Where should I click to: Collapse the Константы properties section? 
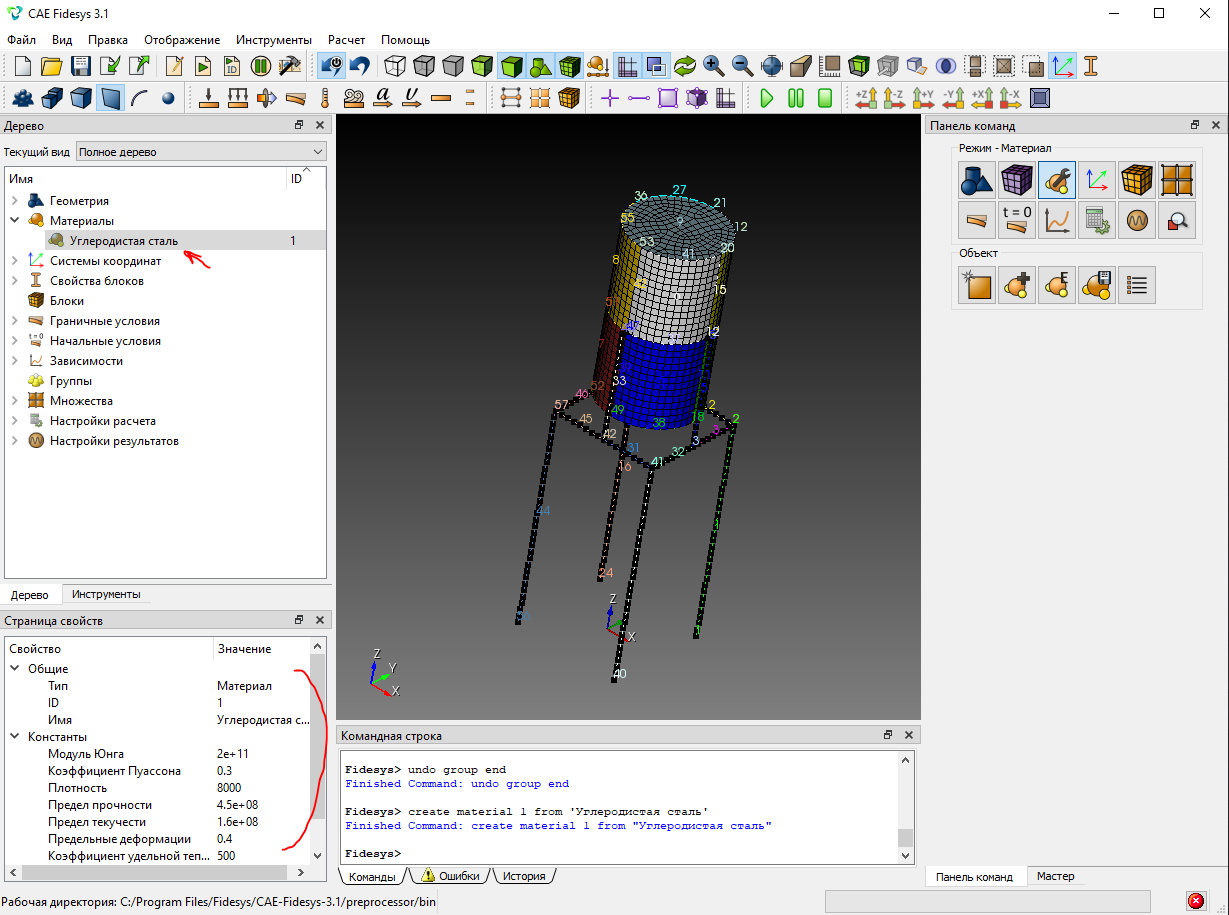tap(15, 737)
